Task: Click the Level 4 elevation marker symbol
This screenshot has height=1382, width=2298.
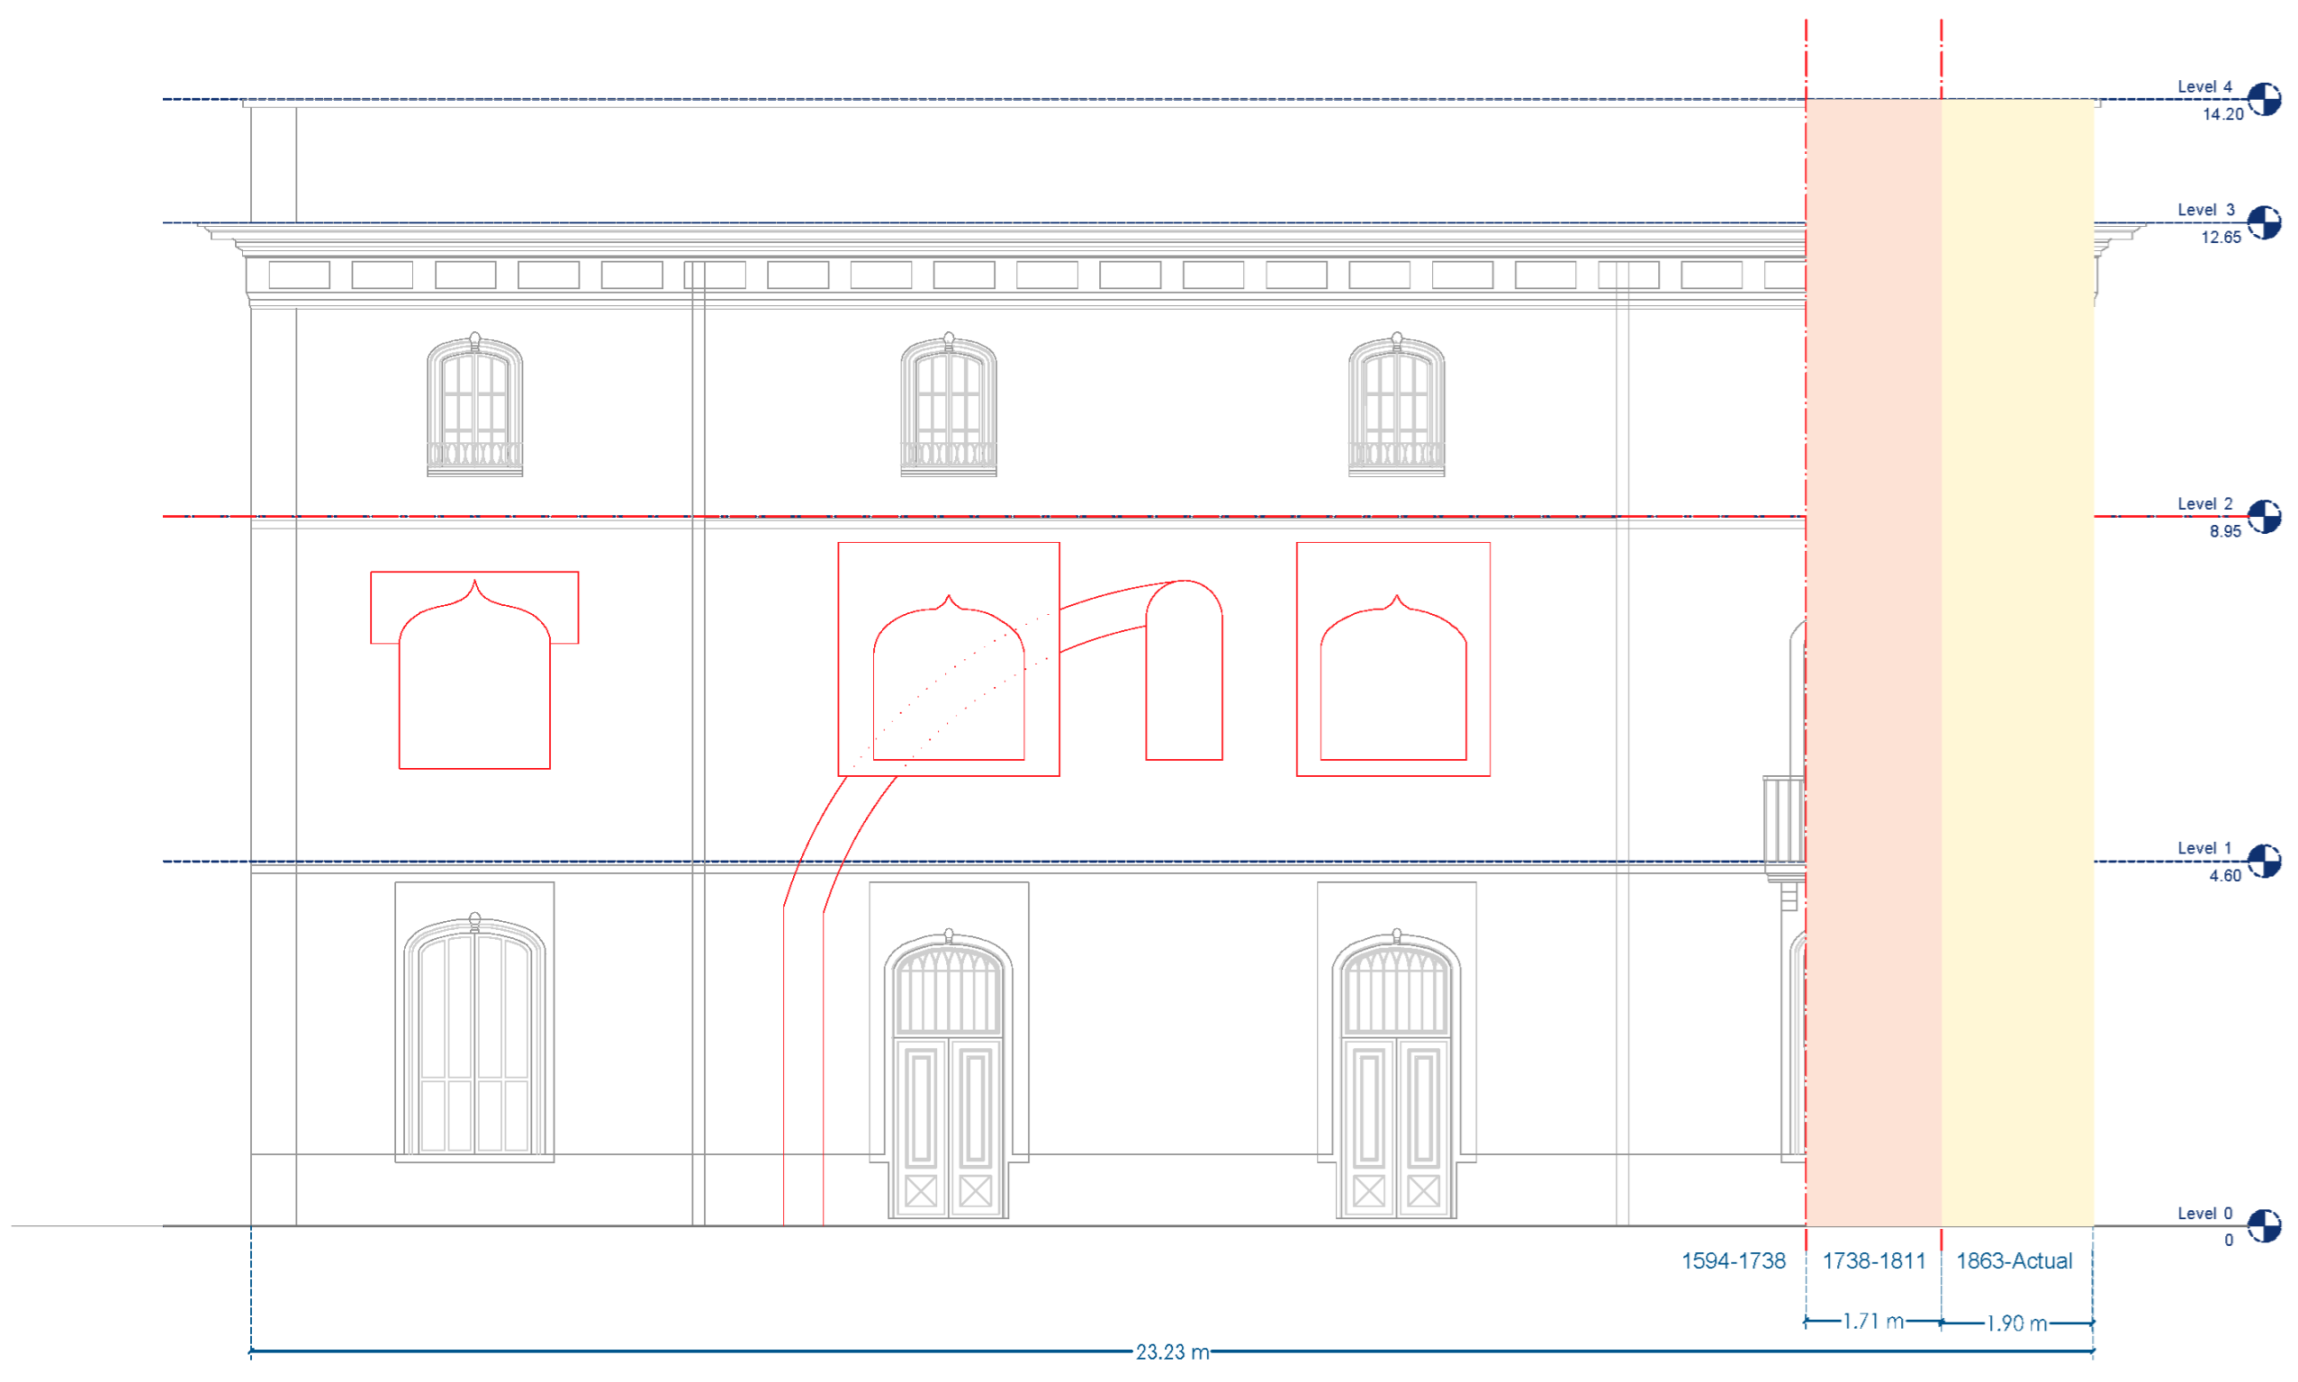Action: click(x=2264, y=99)
